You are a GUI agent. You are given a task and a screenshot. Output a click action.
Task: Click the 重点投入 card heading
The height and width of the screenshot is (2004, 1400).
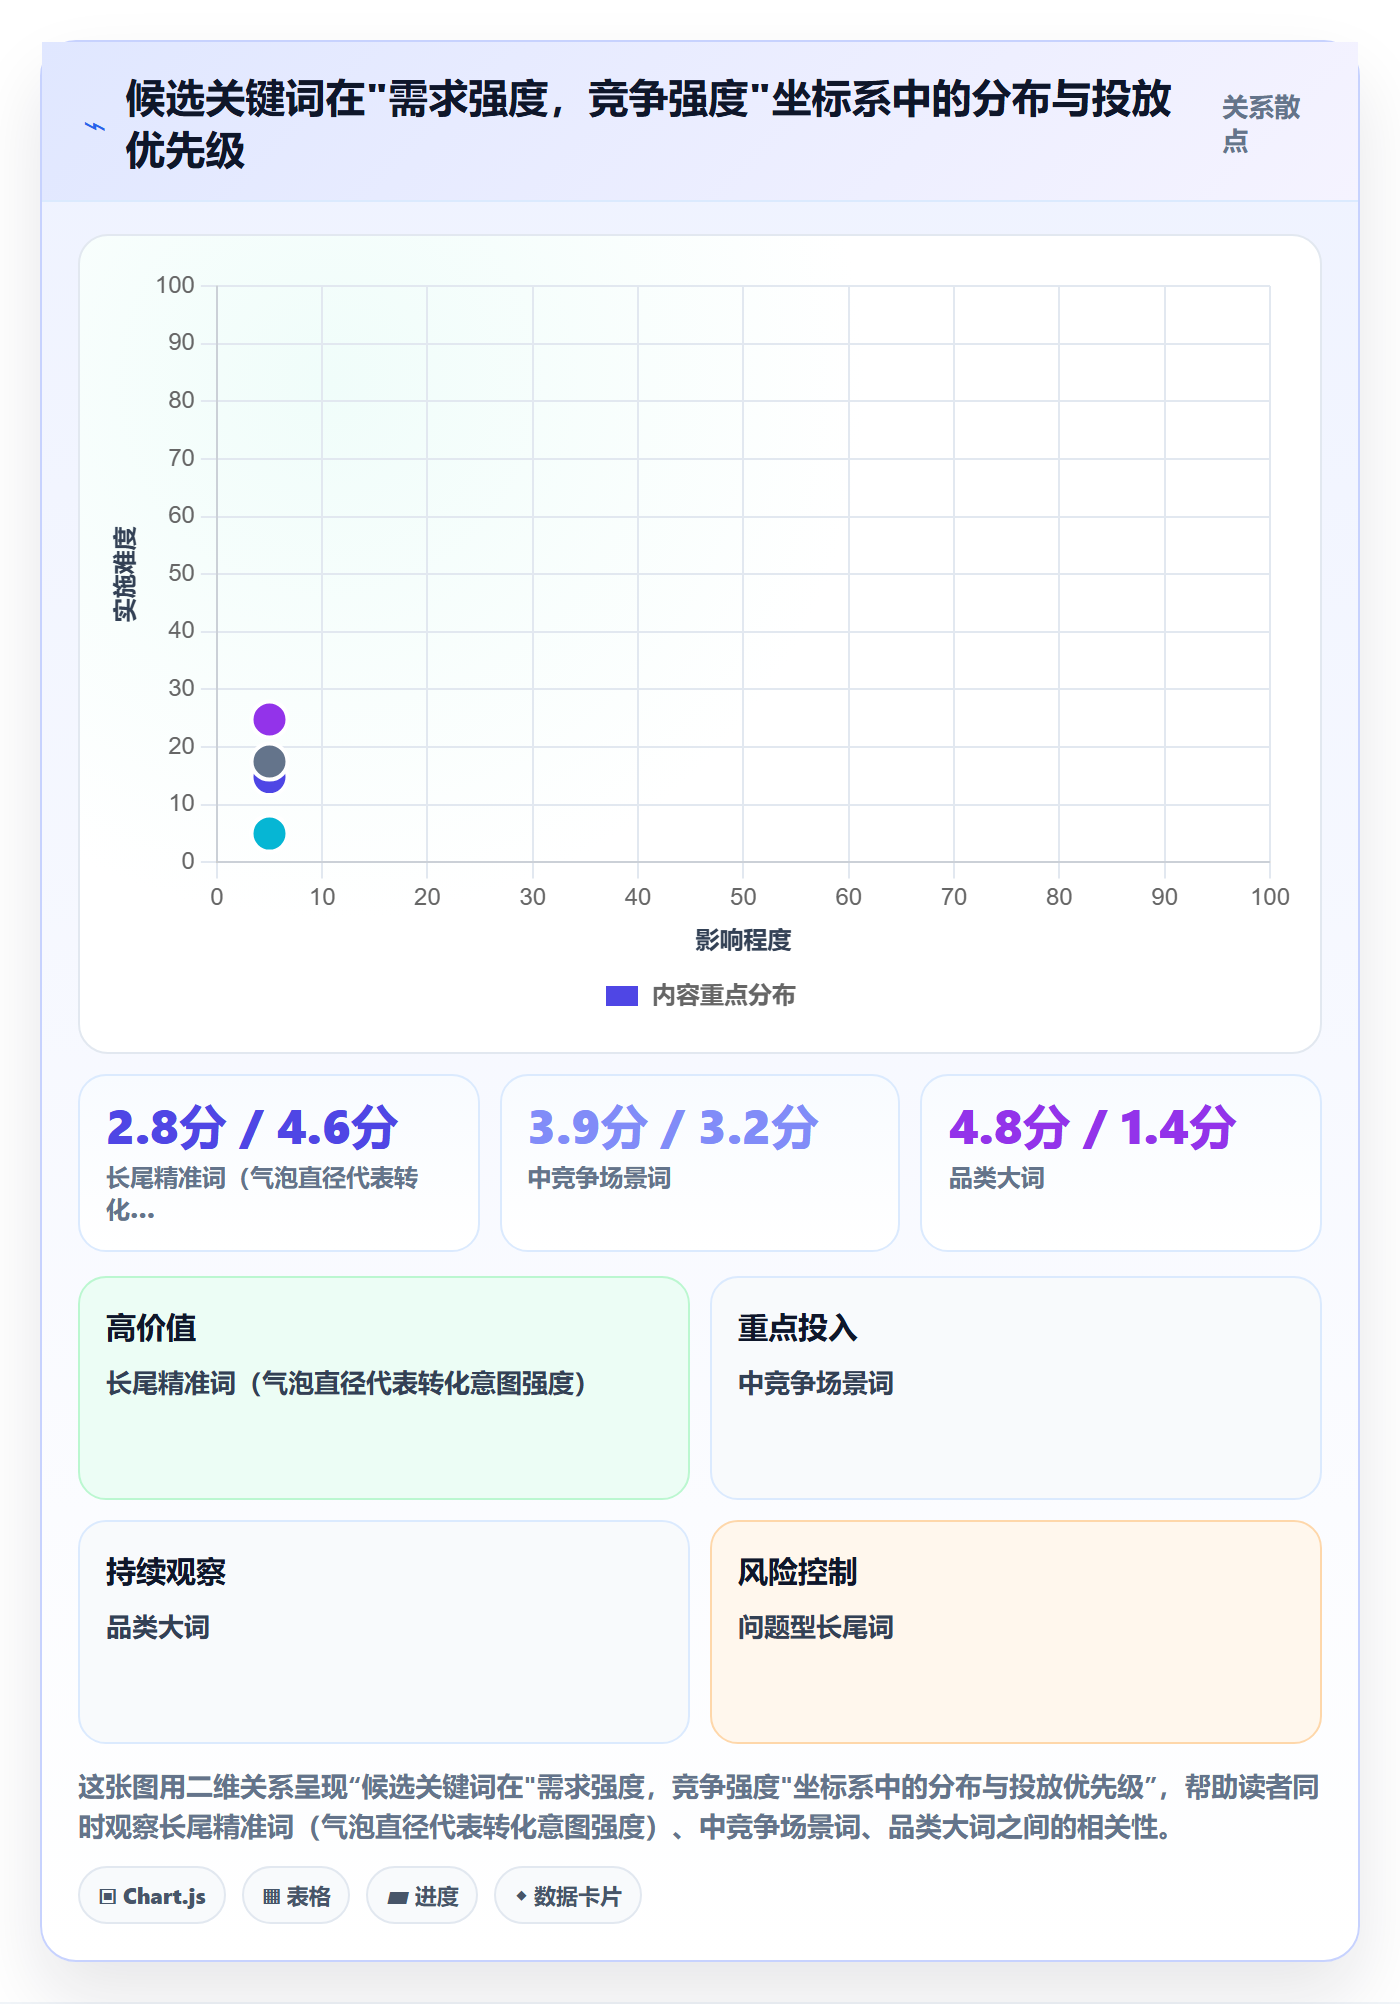click(798, 1328)
